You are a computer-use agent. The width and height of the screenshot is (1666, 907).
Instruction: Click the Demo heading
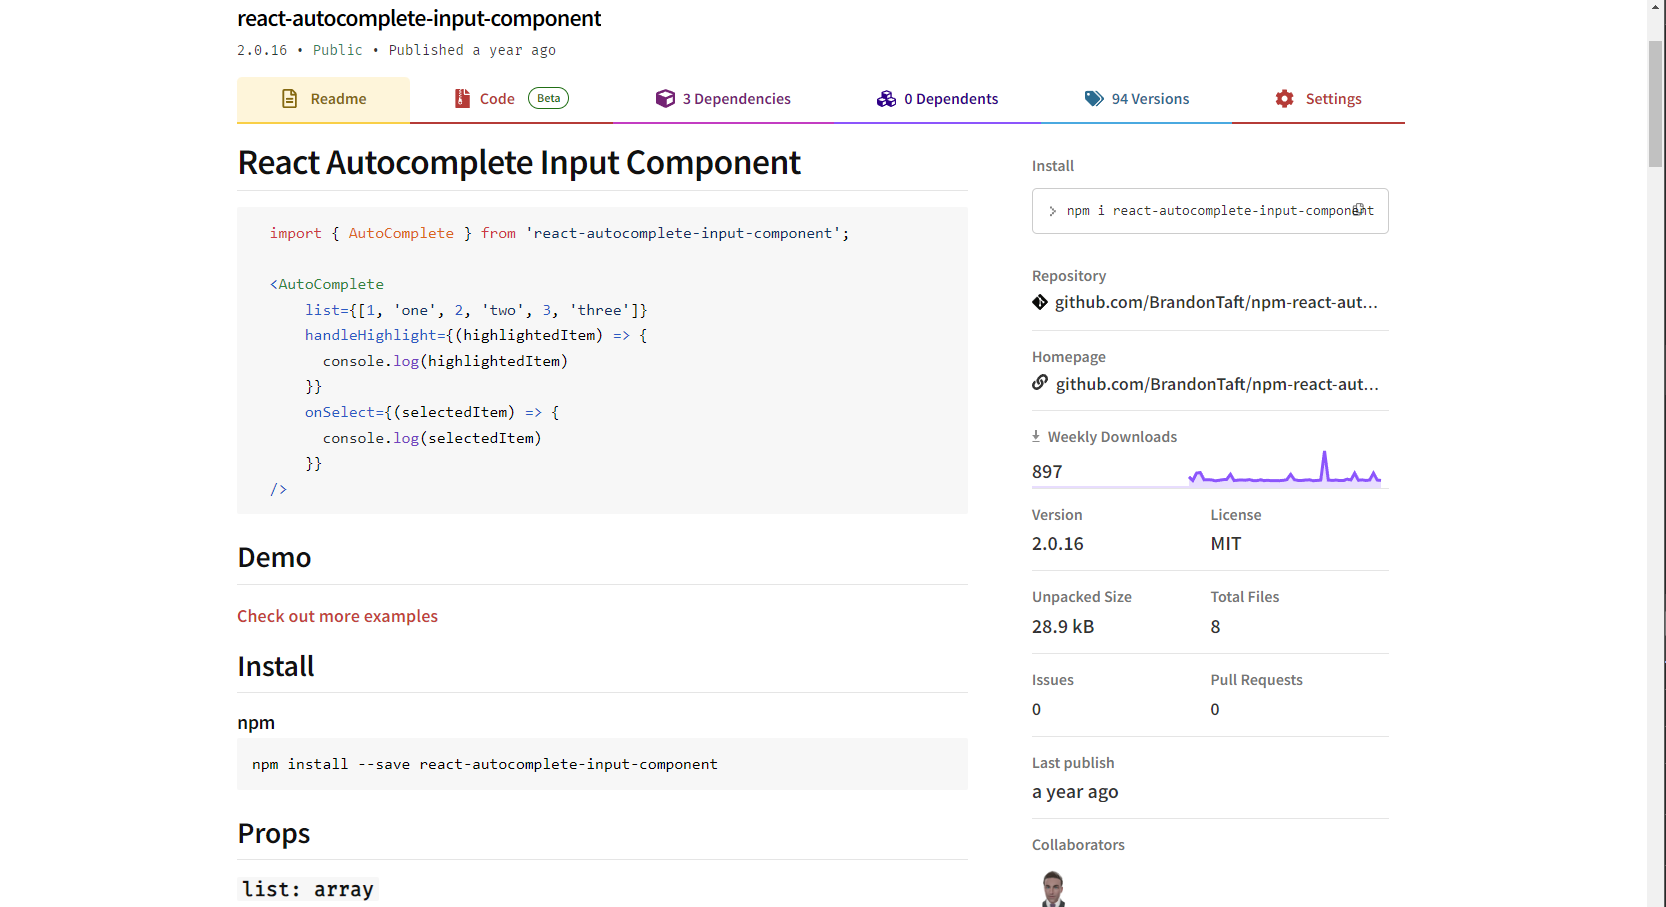pyautogui.click(x=274, y=557)
